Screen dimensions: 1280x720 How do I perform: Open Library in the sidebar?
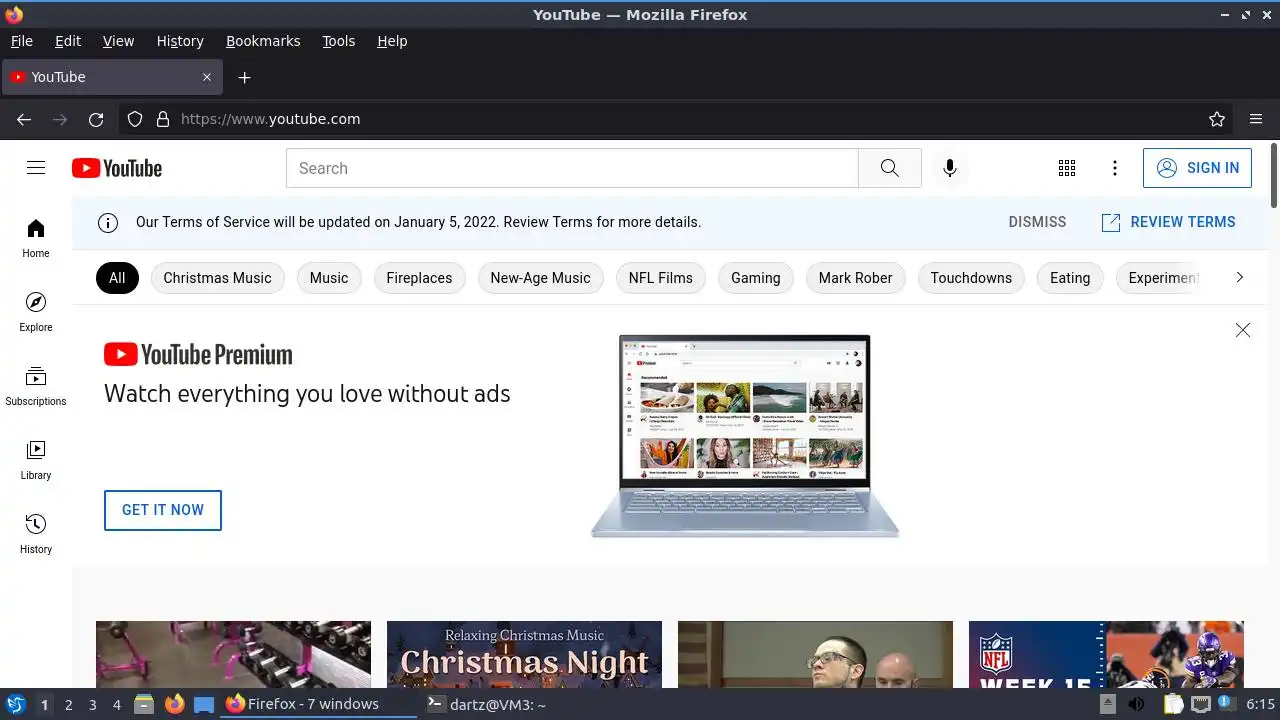click(36, 460)
